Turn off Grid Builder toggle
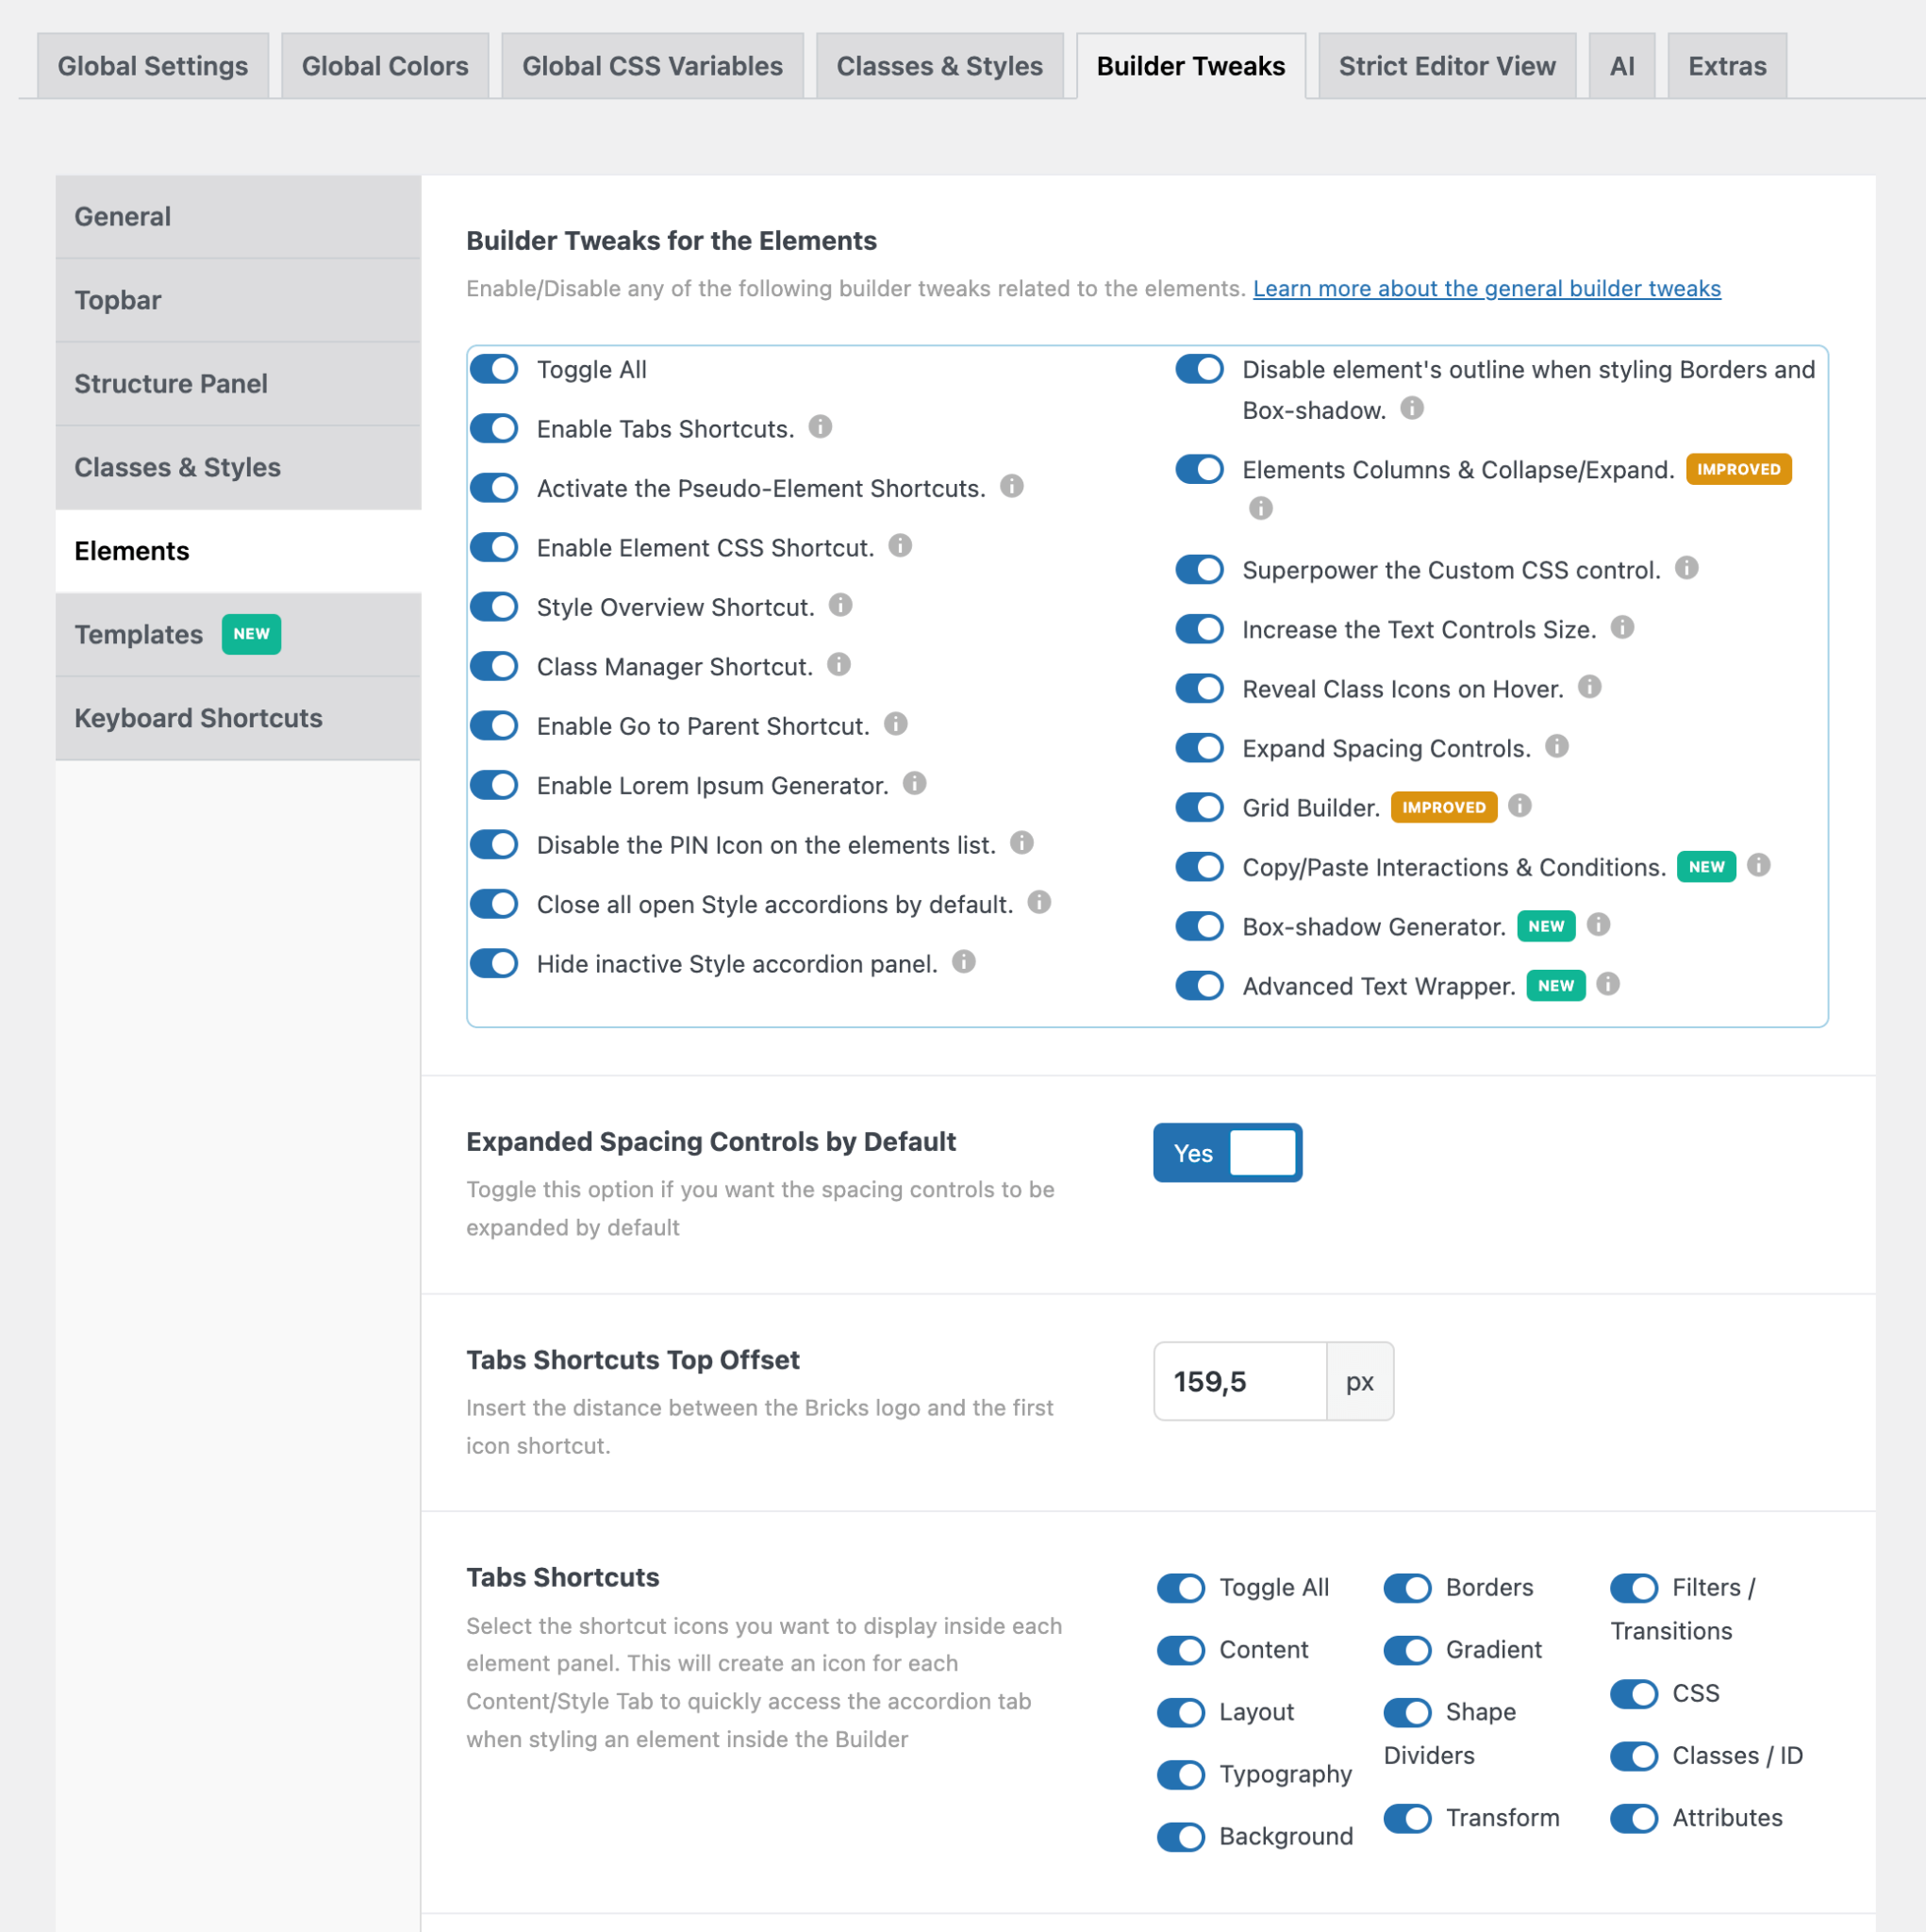This screenshot has width=1926, height=1932. click(x=1200, y=808)
